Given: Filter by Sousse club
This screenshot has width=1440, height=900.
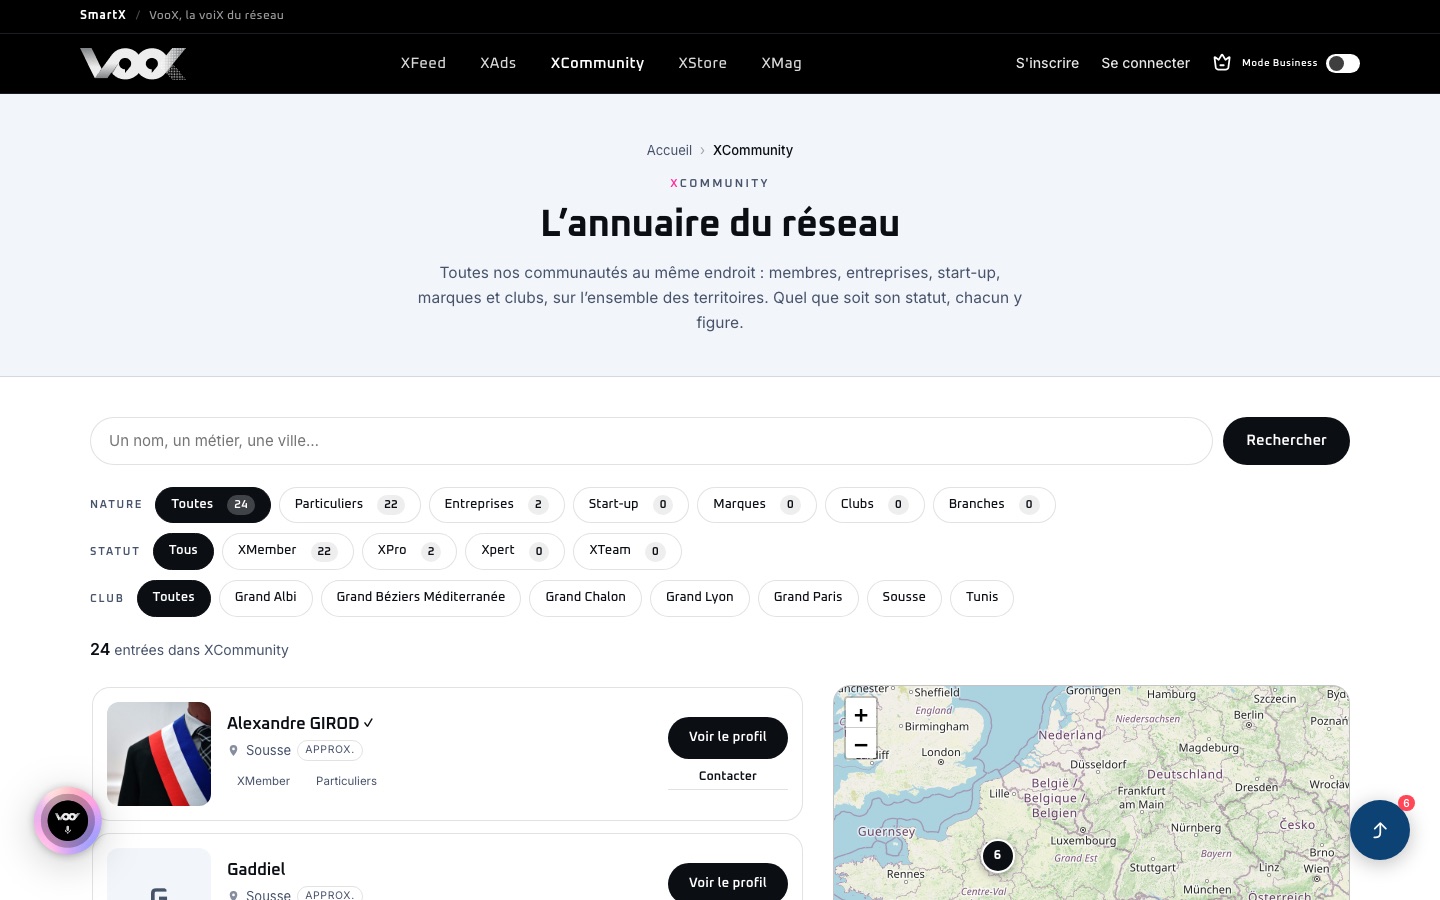Looking at the screenshot, I should pos(904,598).
